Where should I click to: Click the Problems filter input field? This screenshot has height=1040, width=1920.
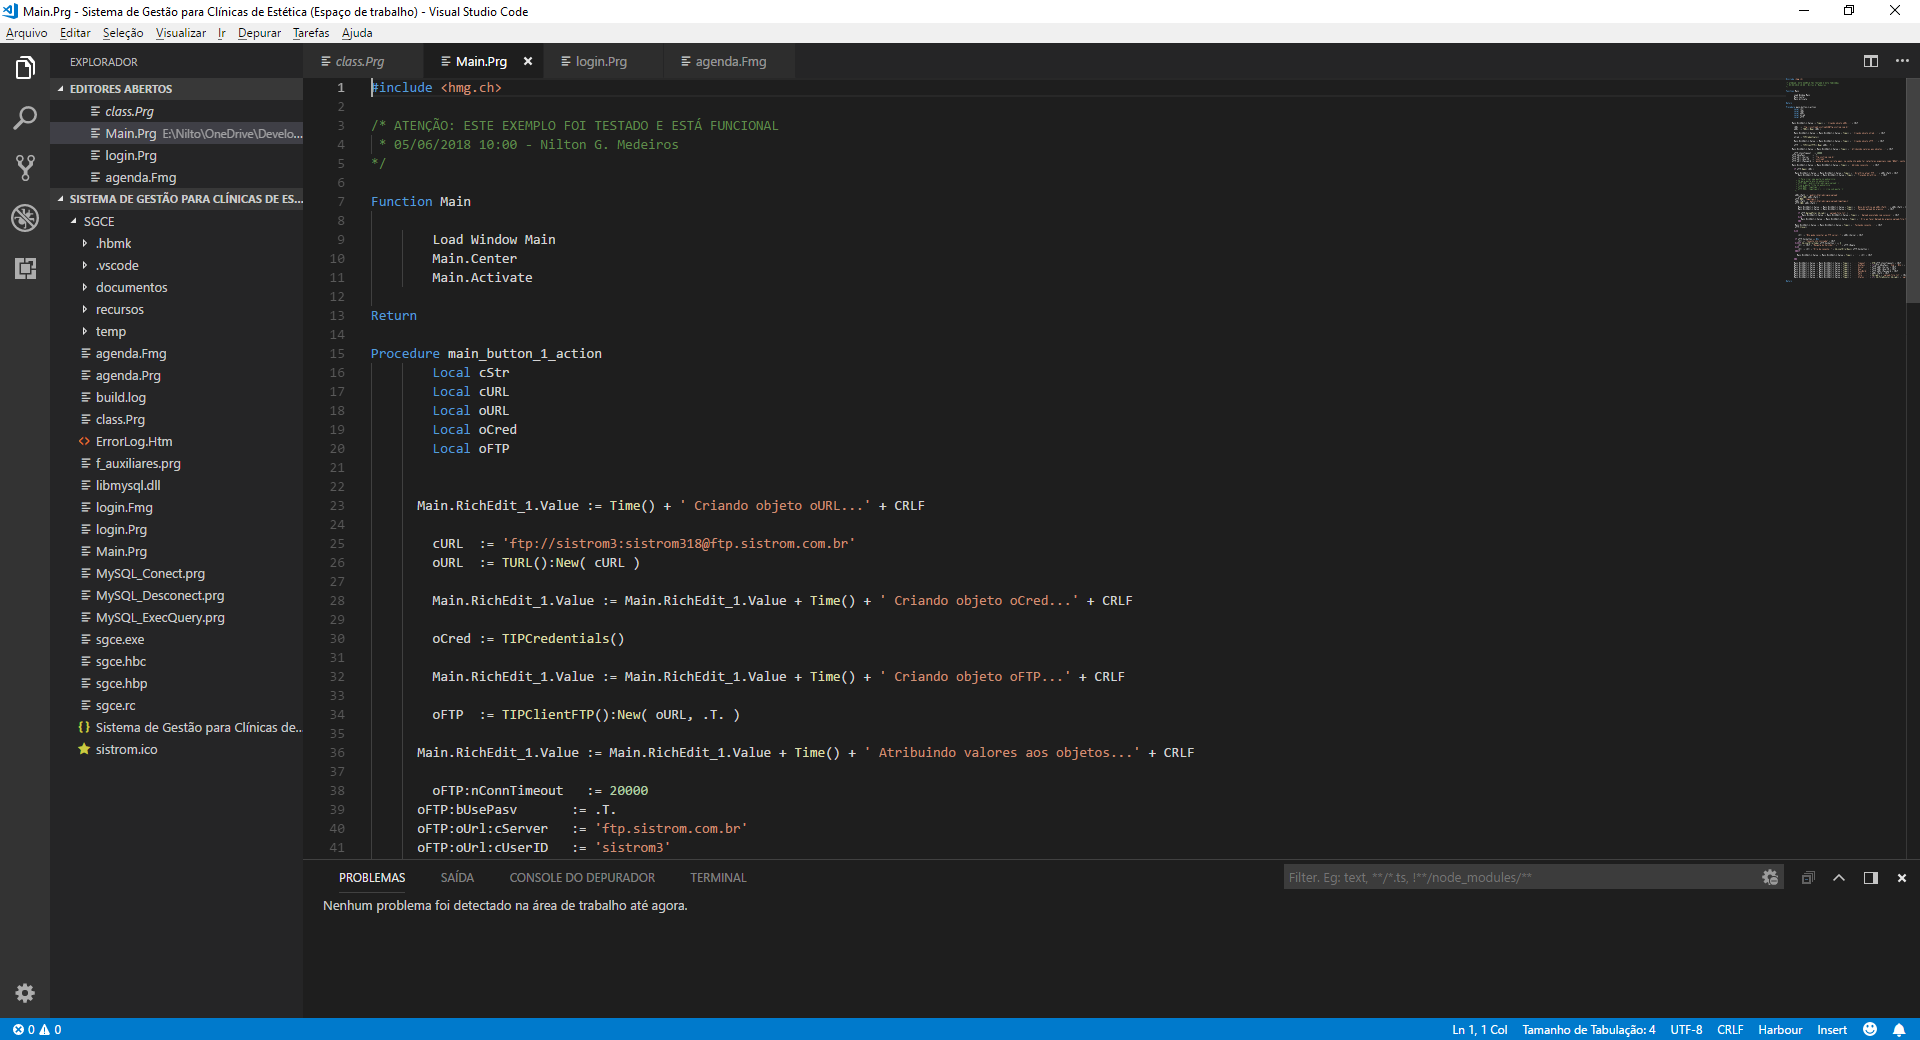[x=1520, y=878]
